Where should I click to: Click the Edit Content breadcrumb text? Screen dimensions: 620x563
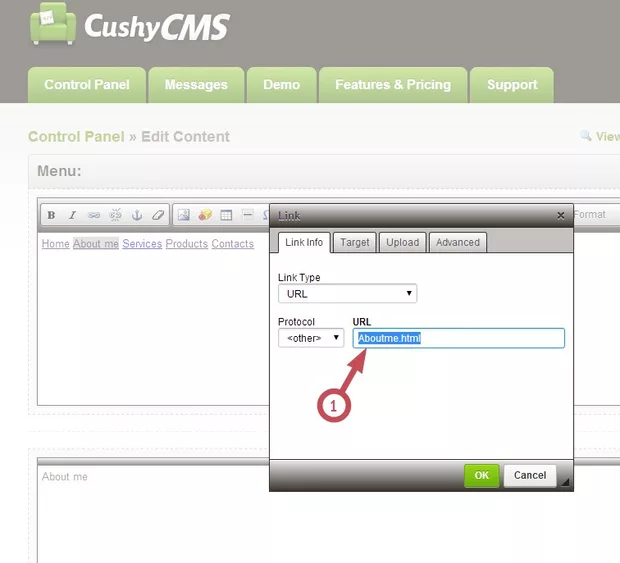[185, 137]
